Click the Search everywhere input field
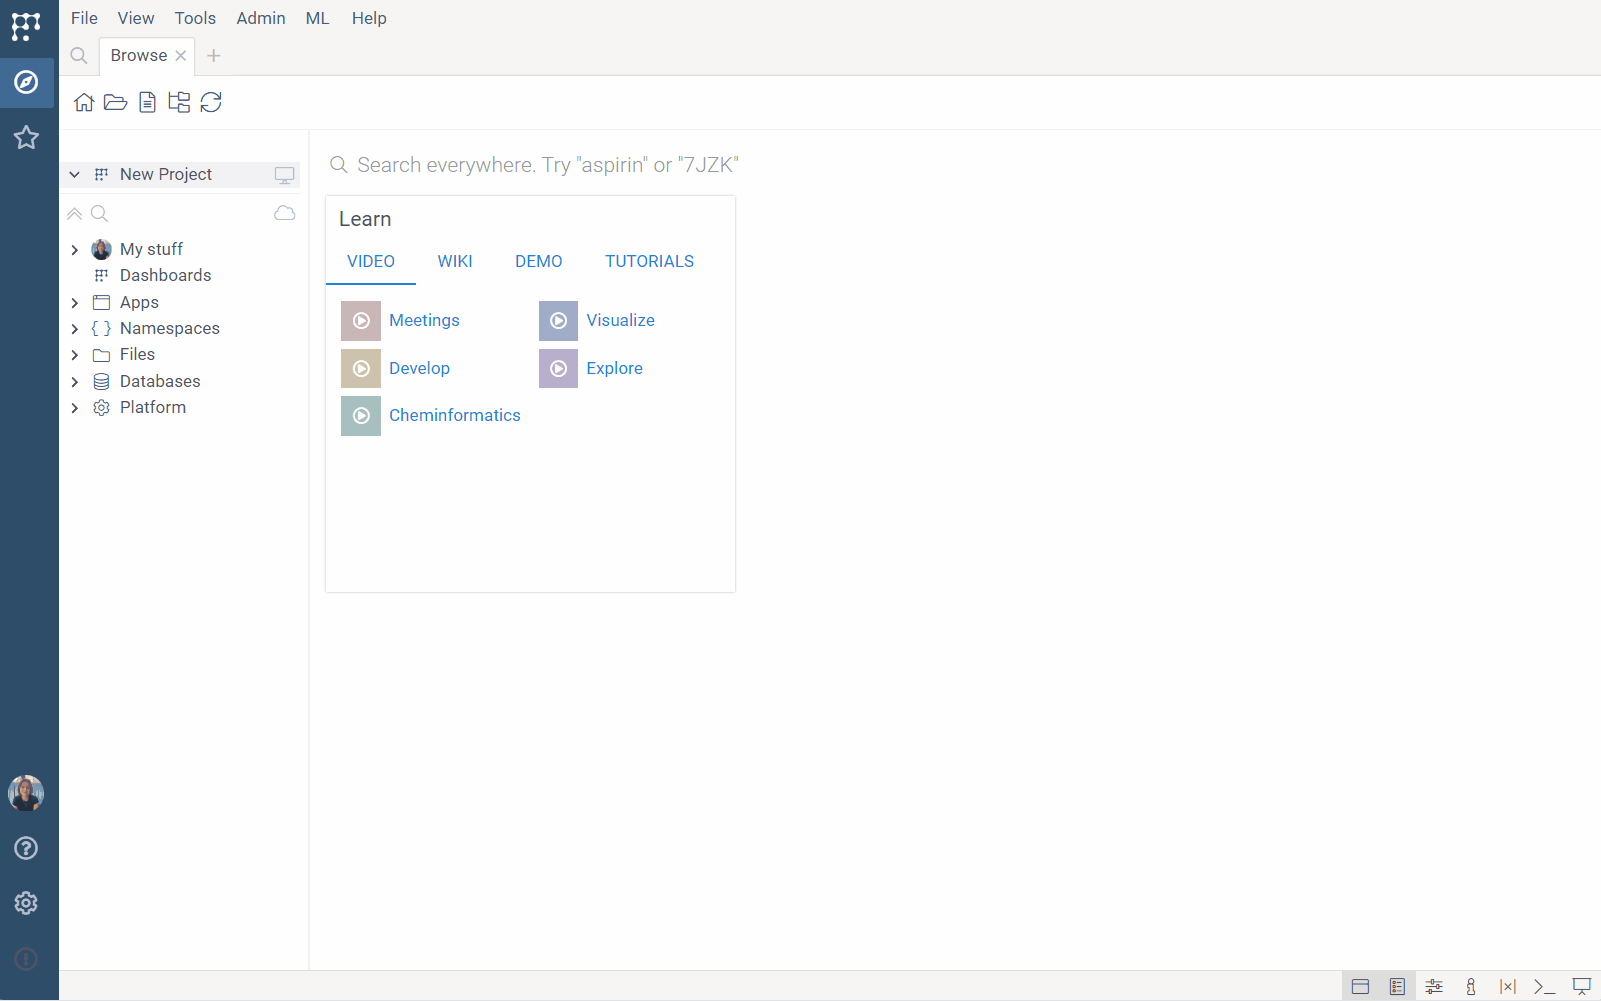This screenshot has height=1001, width=1601. click(548, 165)
